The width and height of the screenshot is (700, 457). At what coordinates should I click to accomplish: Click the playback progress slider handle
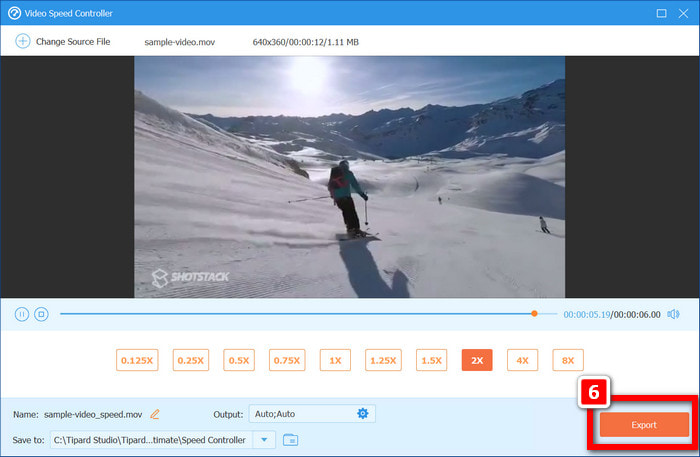pos(535,314)
